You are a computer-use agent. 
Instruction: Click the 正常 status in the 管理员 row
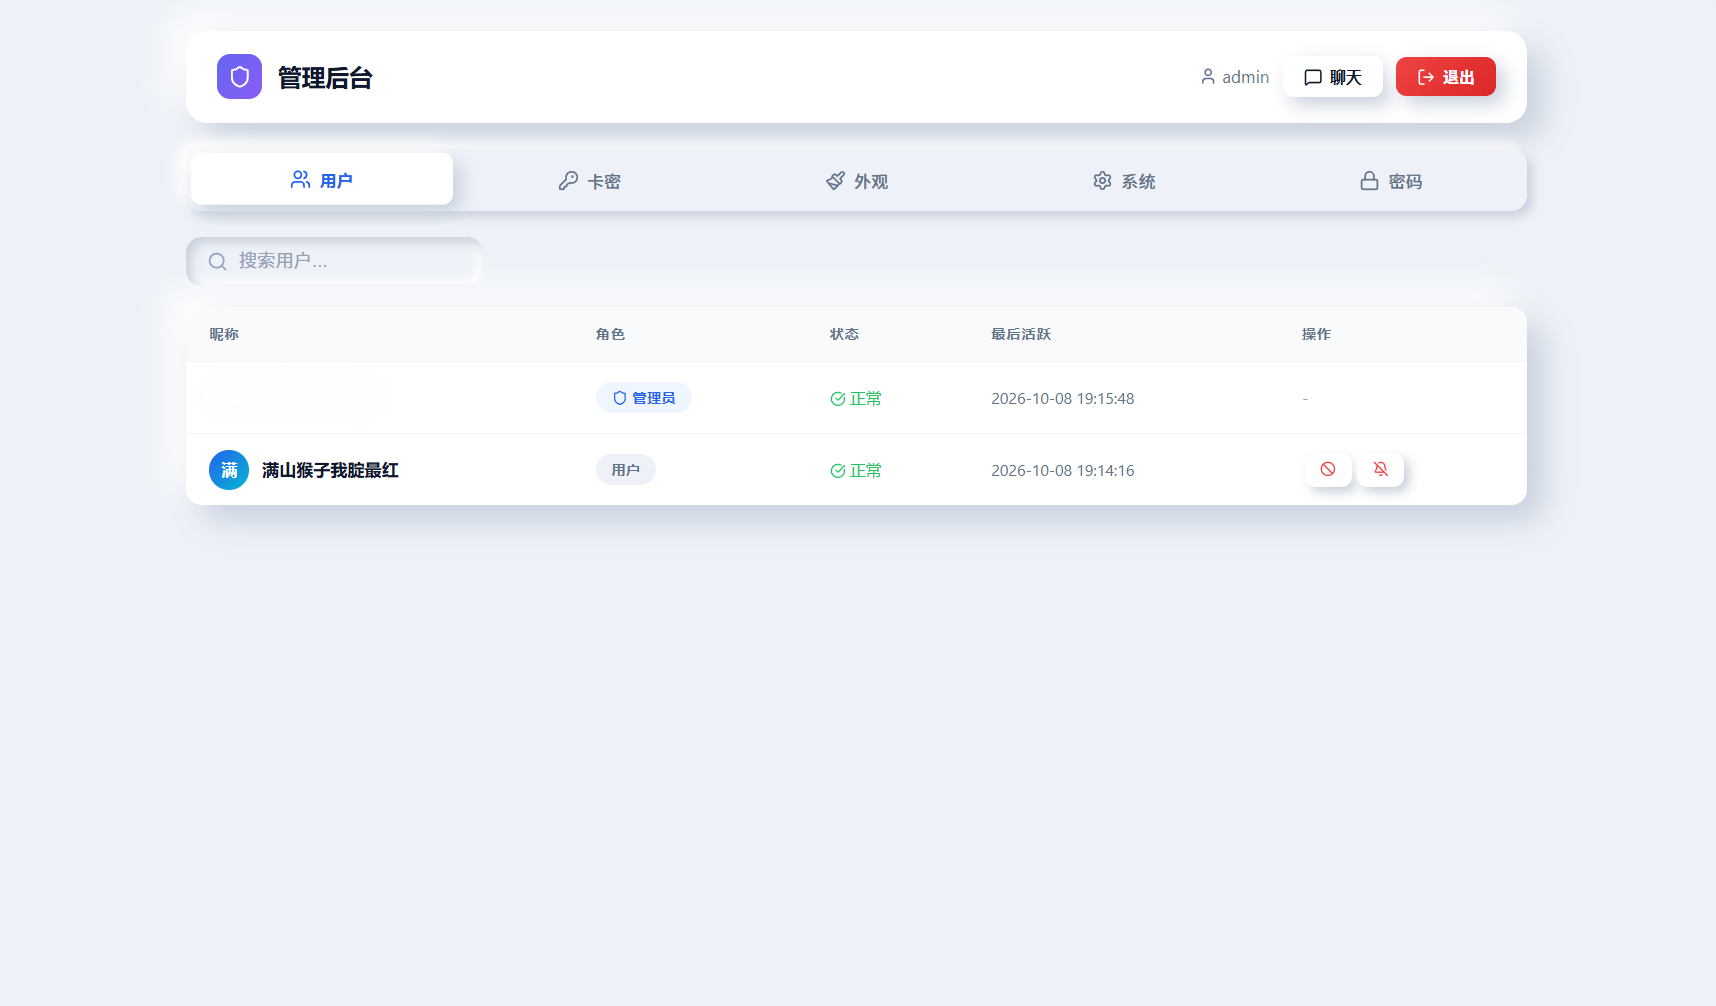pos(856,399)
